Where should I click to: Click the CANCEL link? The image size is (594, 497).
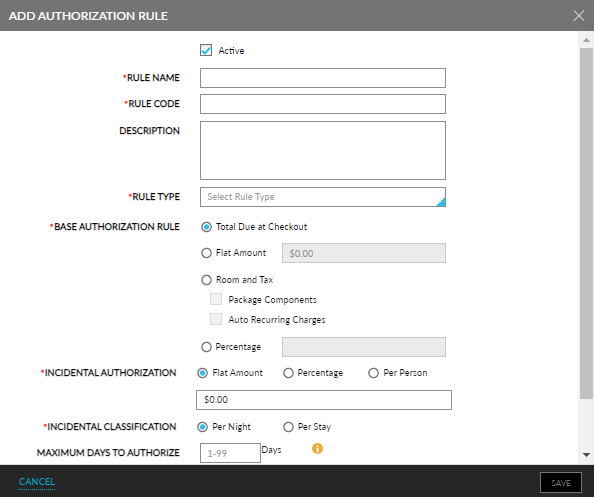37,482
